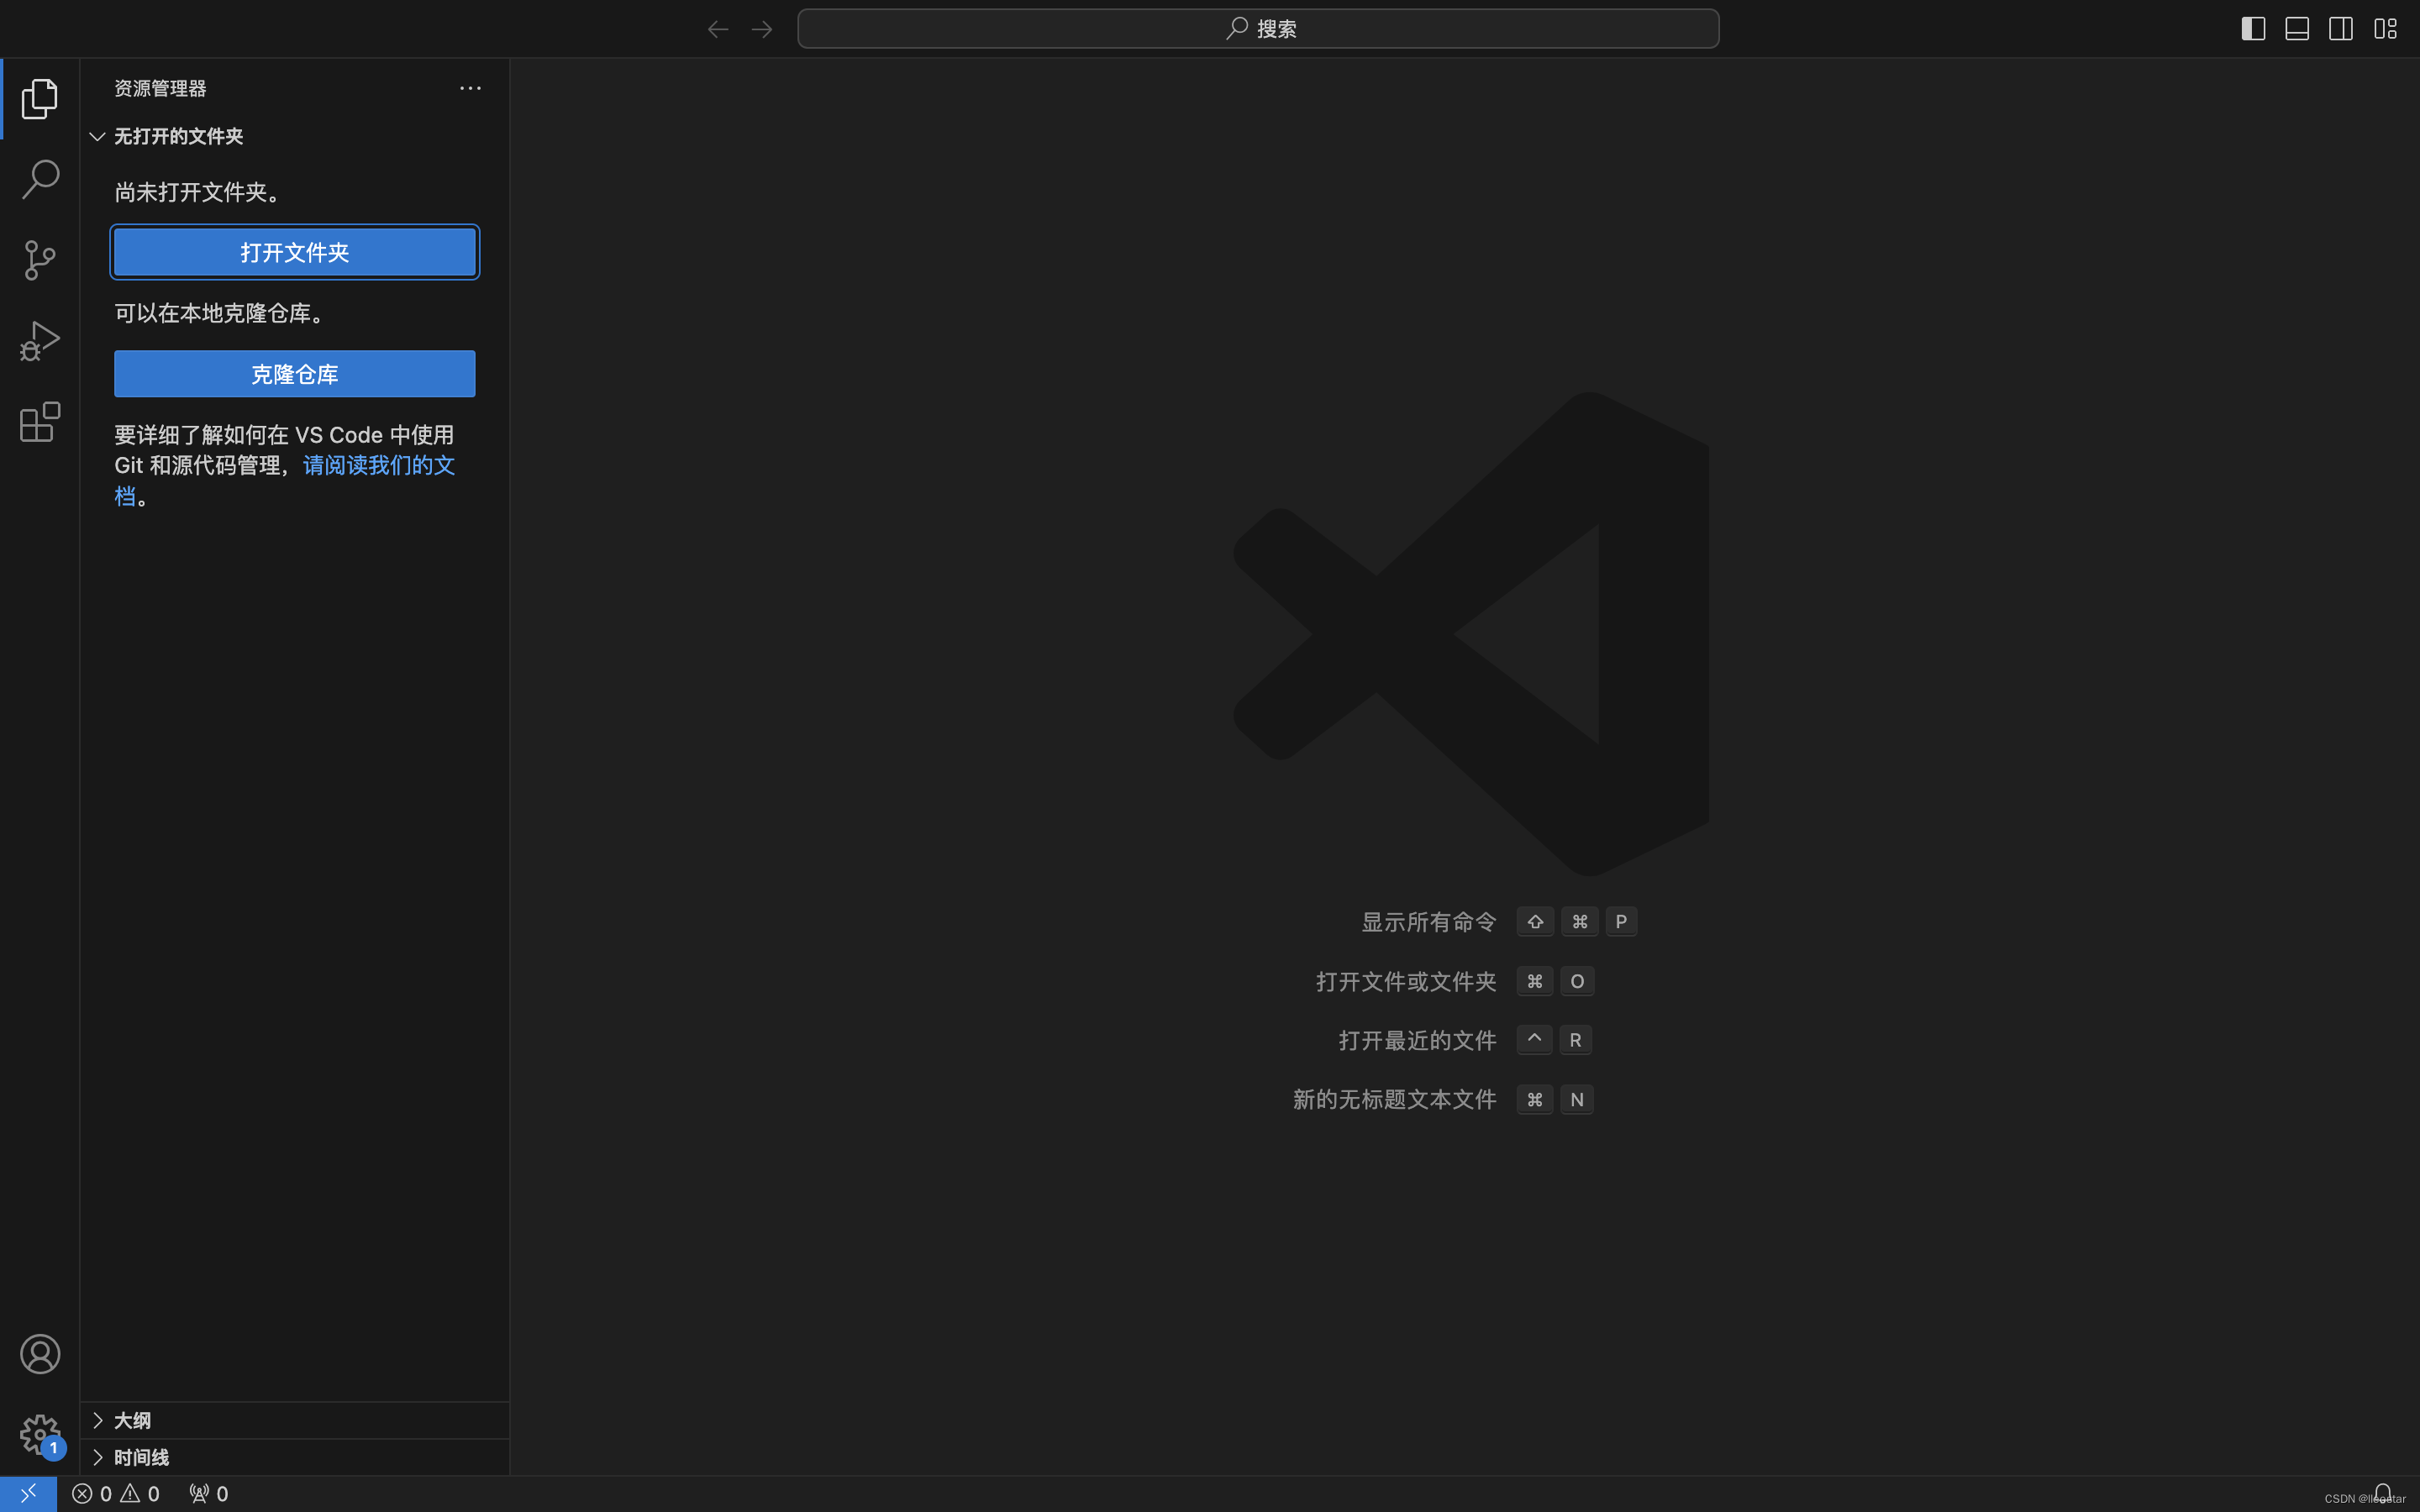Click the 打开文件夹 button
Screen dimensions: 2420x1512
coord(295,252)
